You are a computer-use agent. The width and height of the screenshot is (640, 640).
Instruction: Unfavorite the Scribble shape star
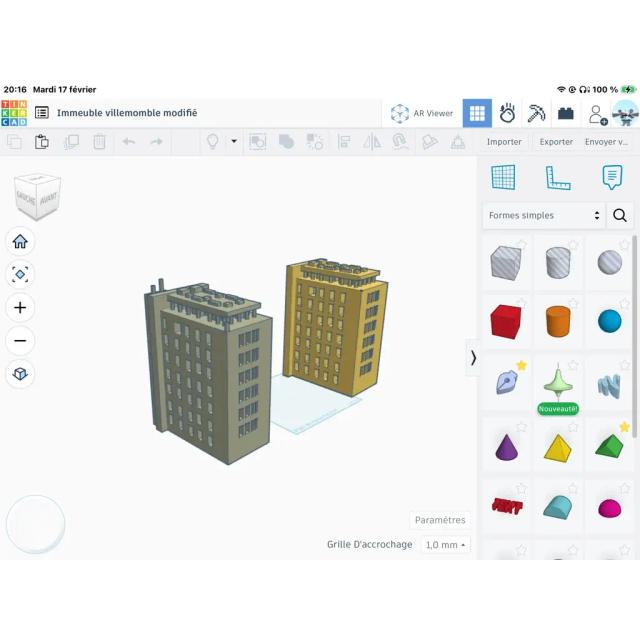click(521, 365)
